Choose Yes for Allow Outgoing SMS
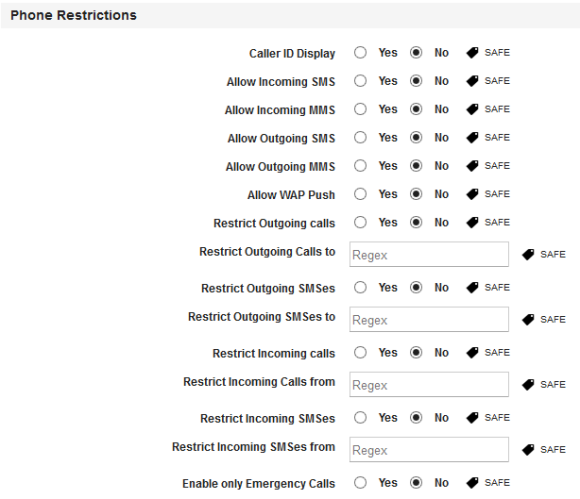The height and width of the screenshot is (499, 580). (x=360, y=138)
